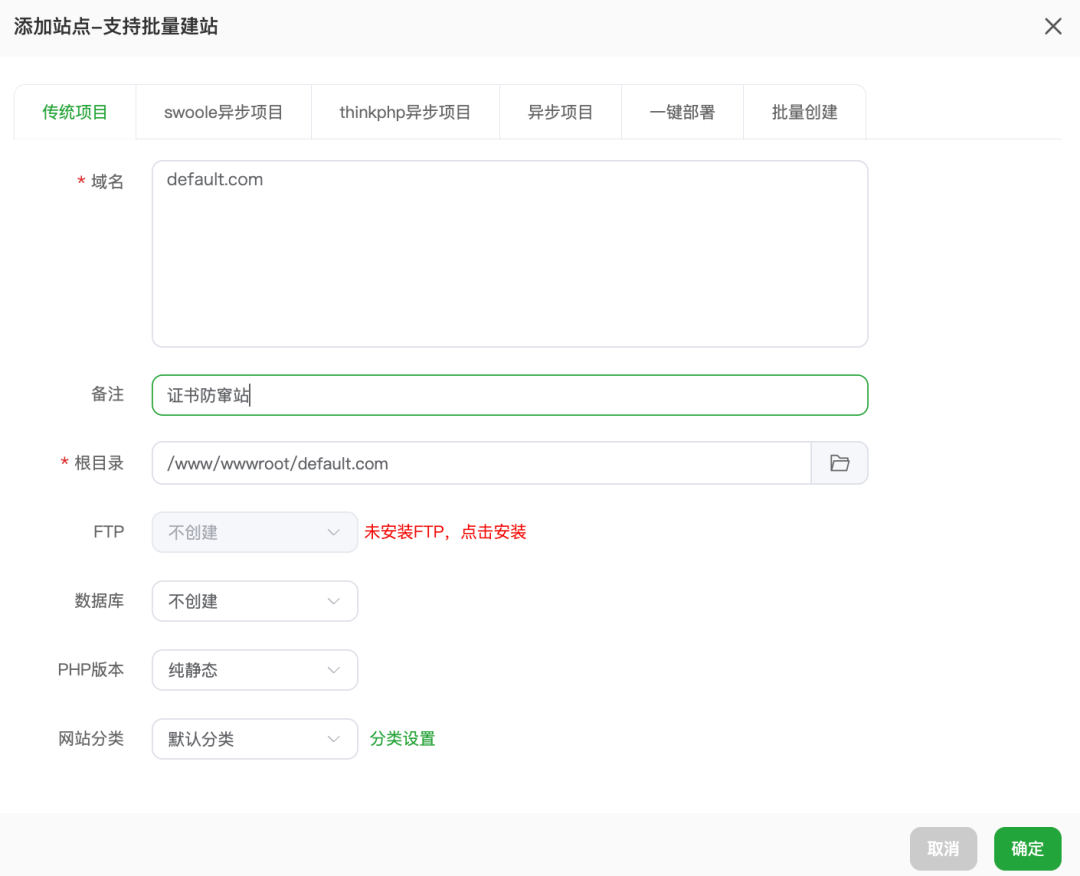The height and width of the screenshot is (876, 1080).
Task: Open the 批量创建 tab
Action: click(x=804, y=112)
